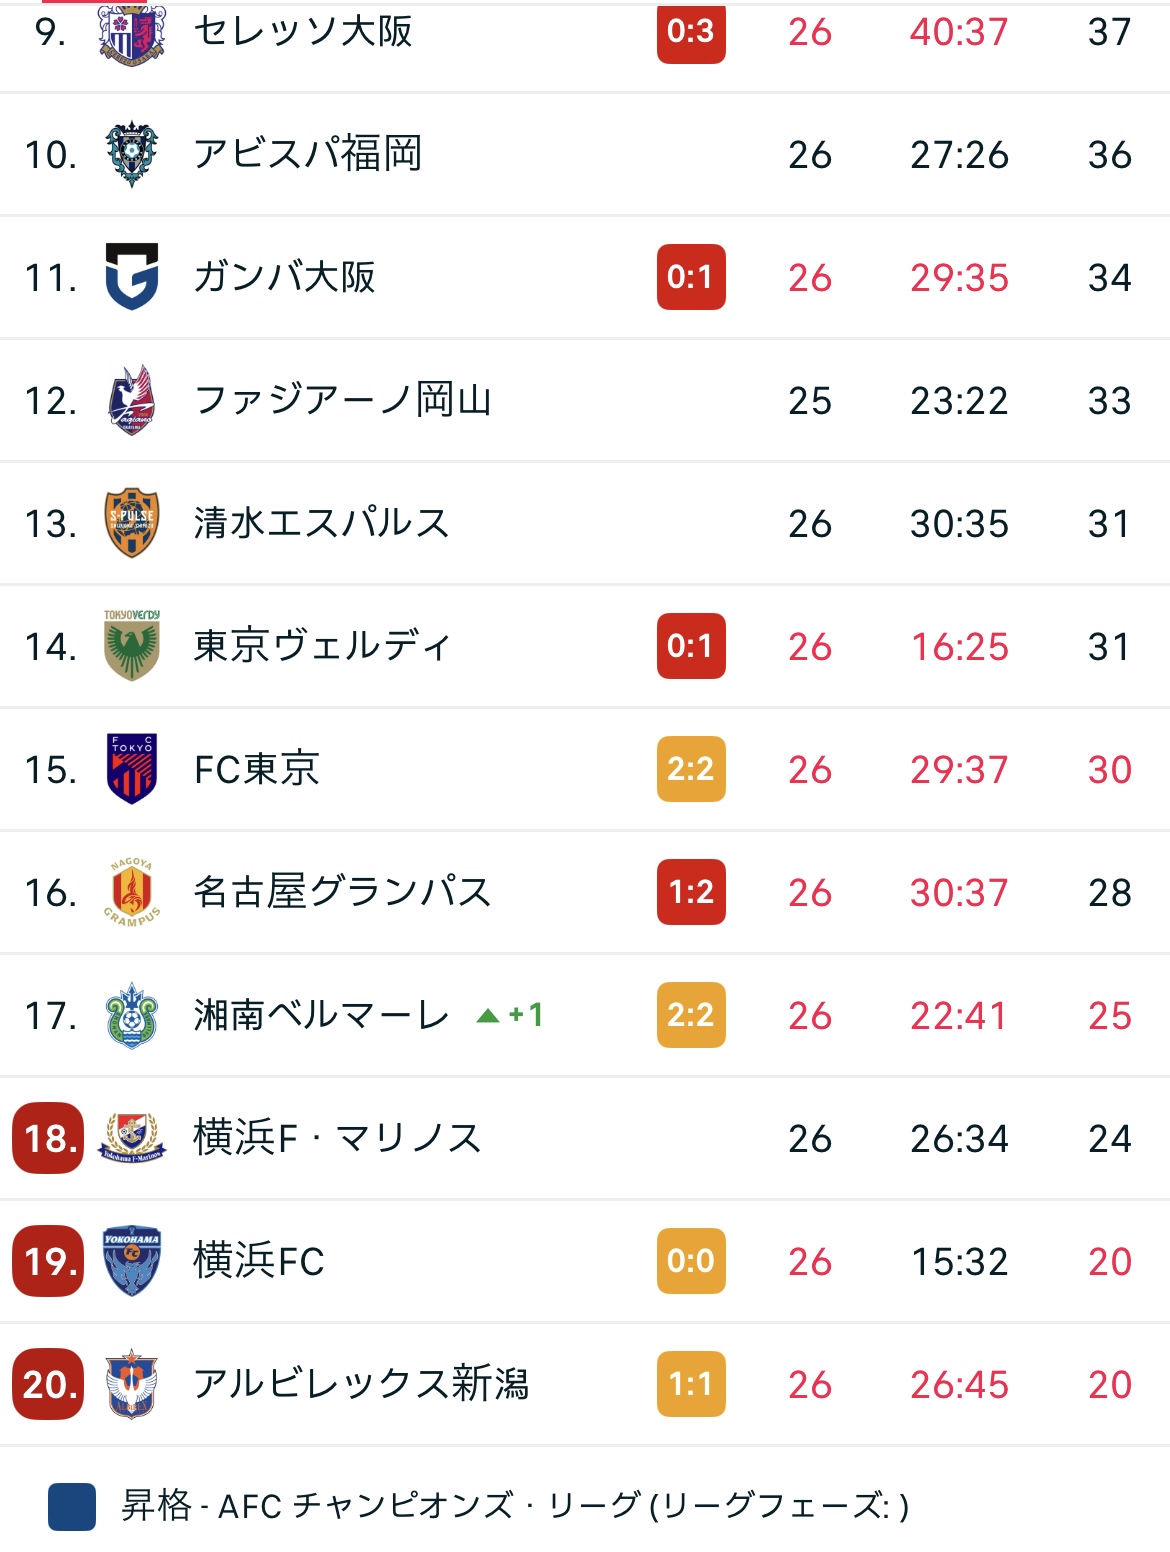1170x1552 pixels.
Task: Tap the Yokohama F. Marinos club crest
Action: [x=131, y=1138]
